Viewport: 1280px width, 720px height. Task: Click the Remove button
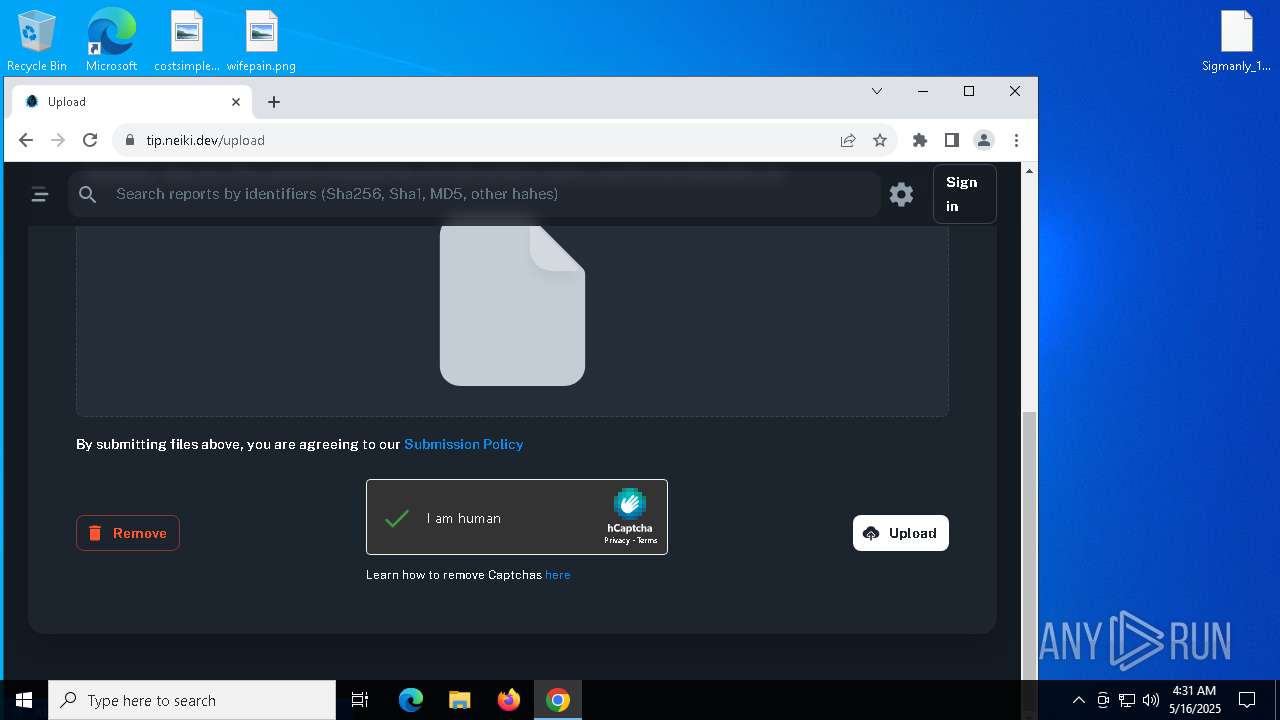click(x=128, y=533)
